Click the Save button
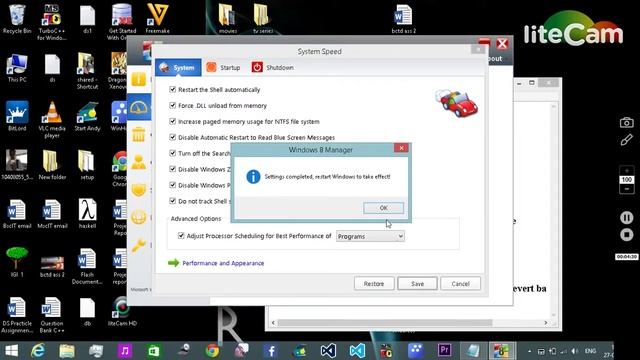640x360 pixels. 417,284
